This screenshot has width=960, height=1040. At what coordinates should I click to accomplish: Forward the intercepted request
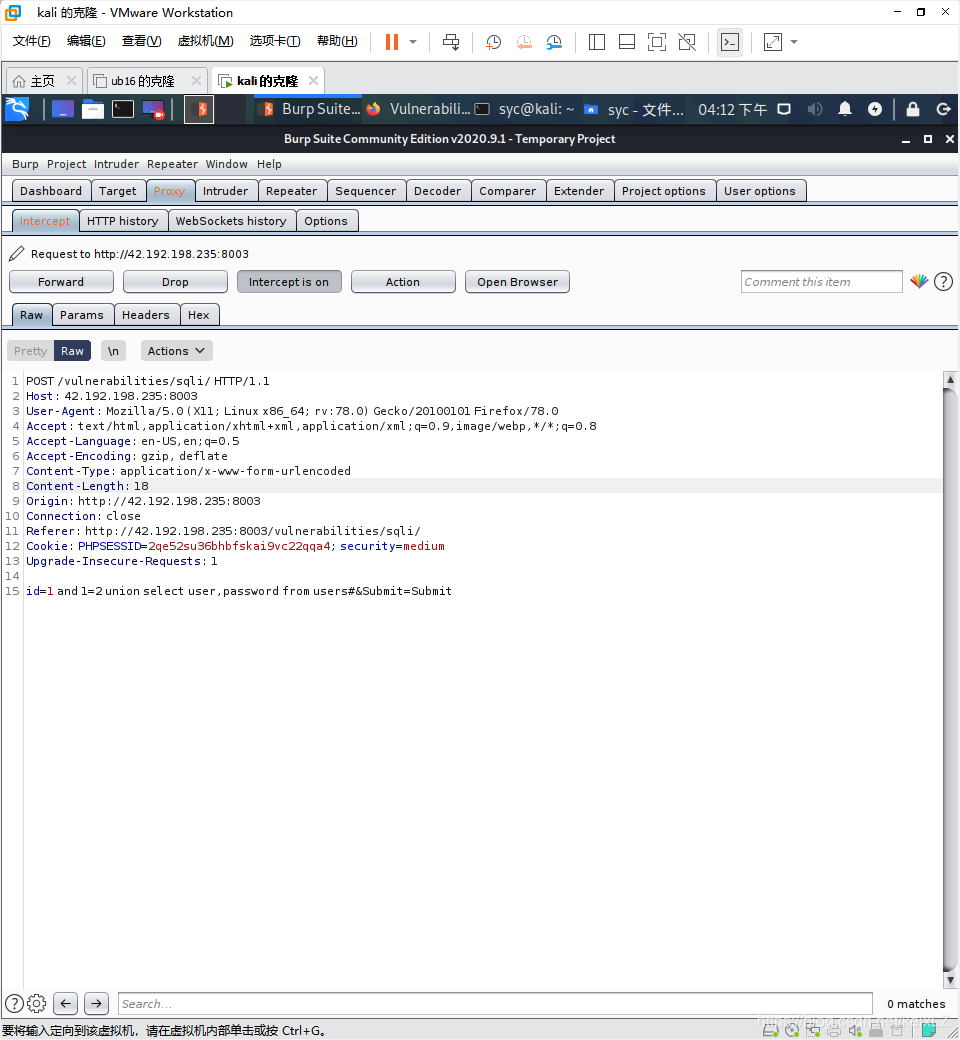pyautogui.click(x=61, y=282)
